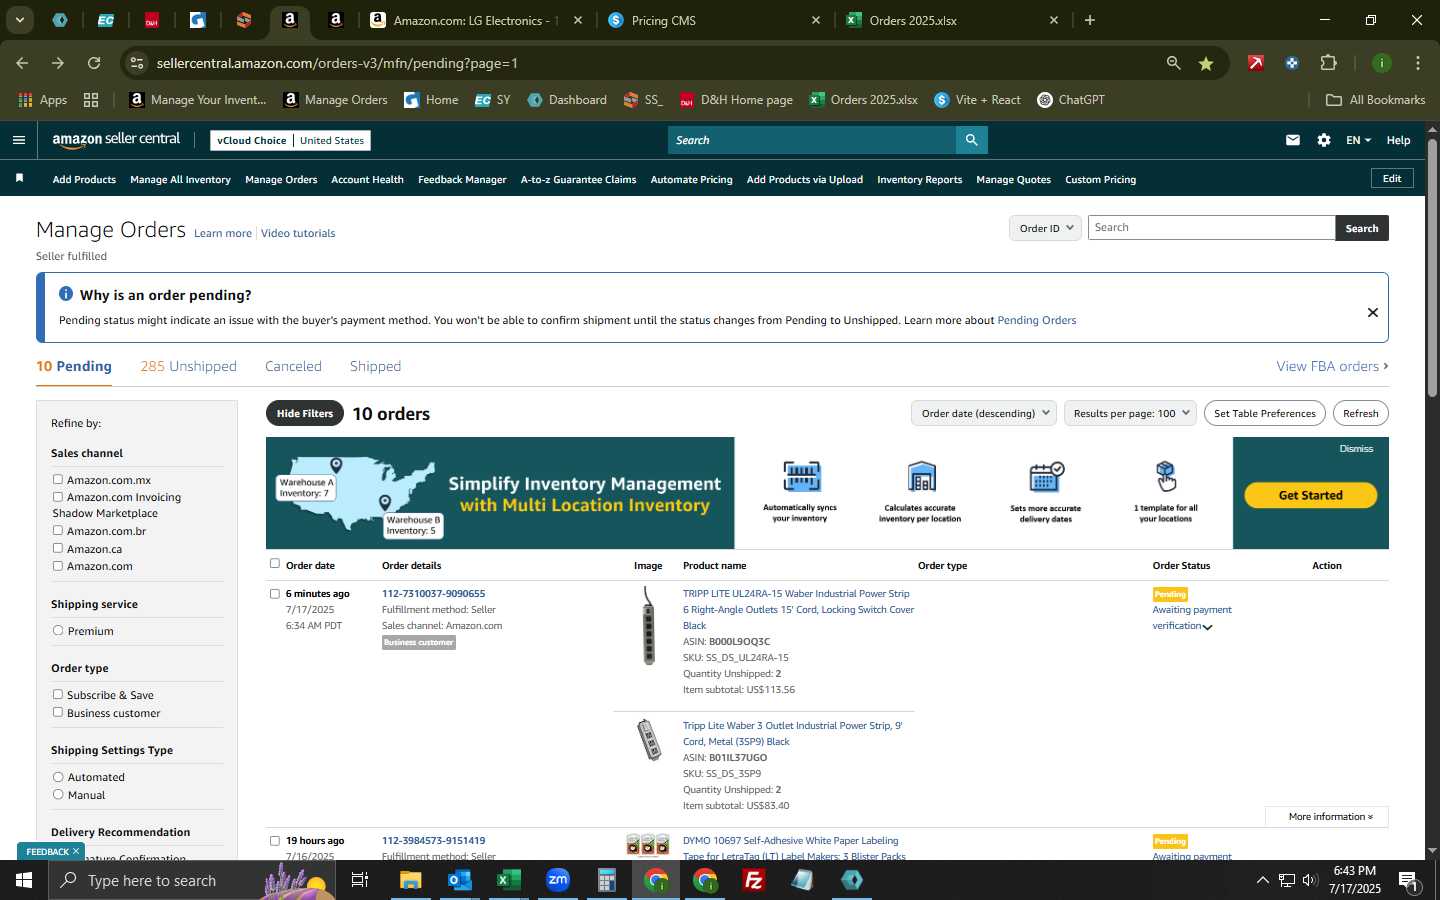This screenshot has width=1440, height=900.
Task: Show hidden system tray icons chevron
Action: click(x=1262, y=880)
